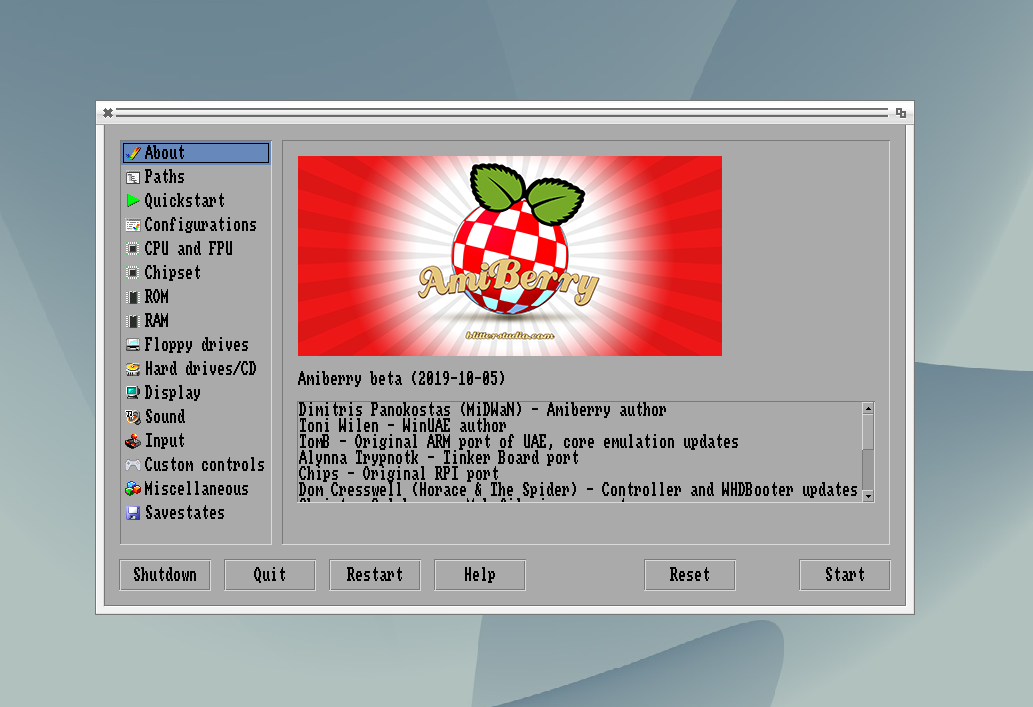Click the credits list scrollbar thumb
Image resolution: width=1033 pixels, height=707 pixels.
[868, 432]
